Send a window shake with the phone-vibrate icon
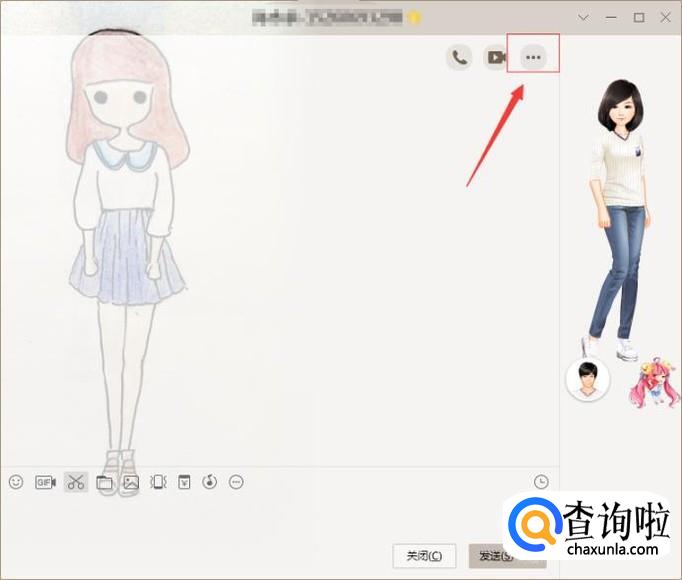Viewport: 682px width, 580px height. coord(158,482)
